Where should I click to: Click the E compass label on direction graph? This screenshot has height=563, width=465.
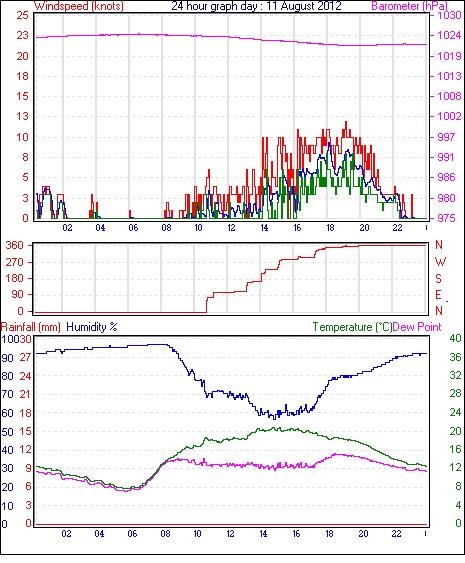click(x=438, y=295)
